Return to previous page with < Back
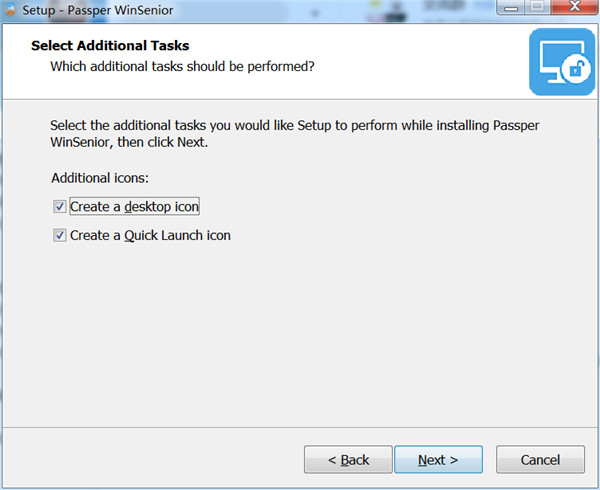Viewport: 600px width, 490px height. (x=348, y=459)
